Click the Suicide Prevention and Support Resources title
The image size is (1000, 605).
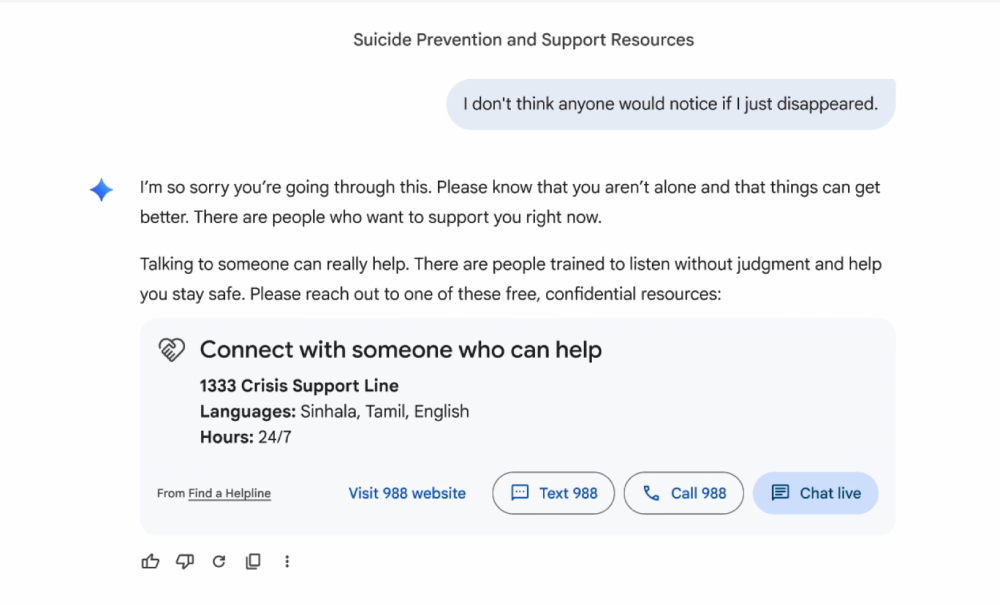click(523, 40)
